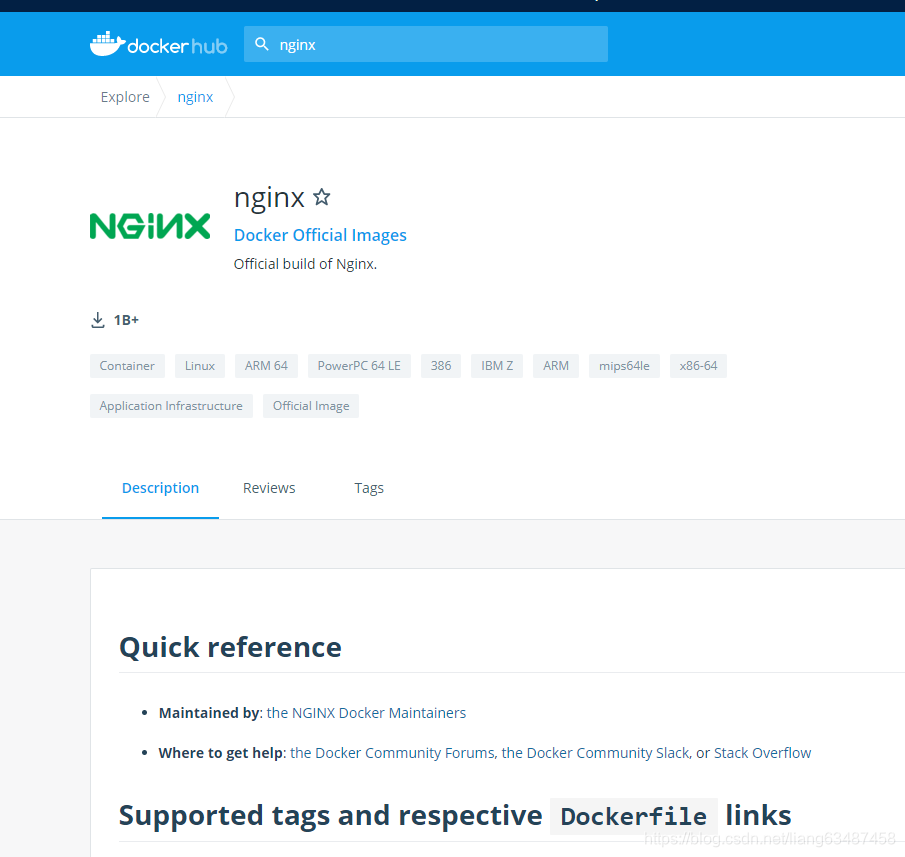Screen dimensions: 905x857
Task: Click the Quick reference heading
Action: (x=230, y=647)
